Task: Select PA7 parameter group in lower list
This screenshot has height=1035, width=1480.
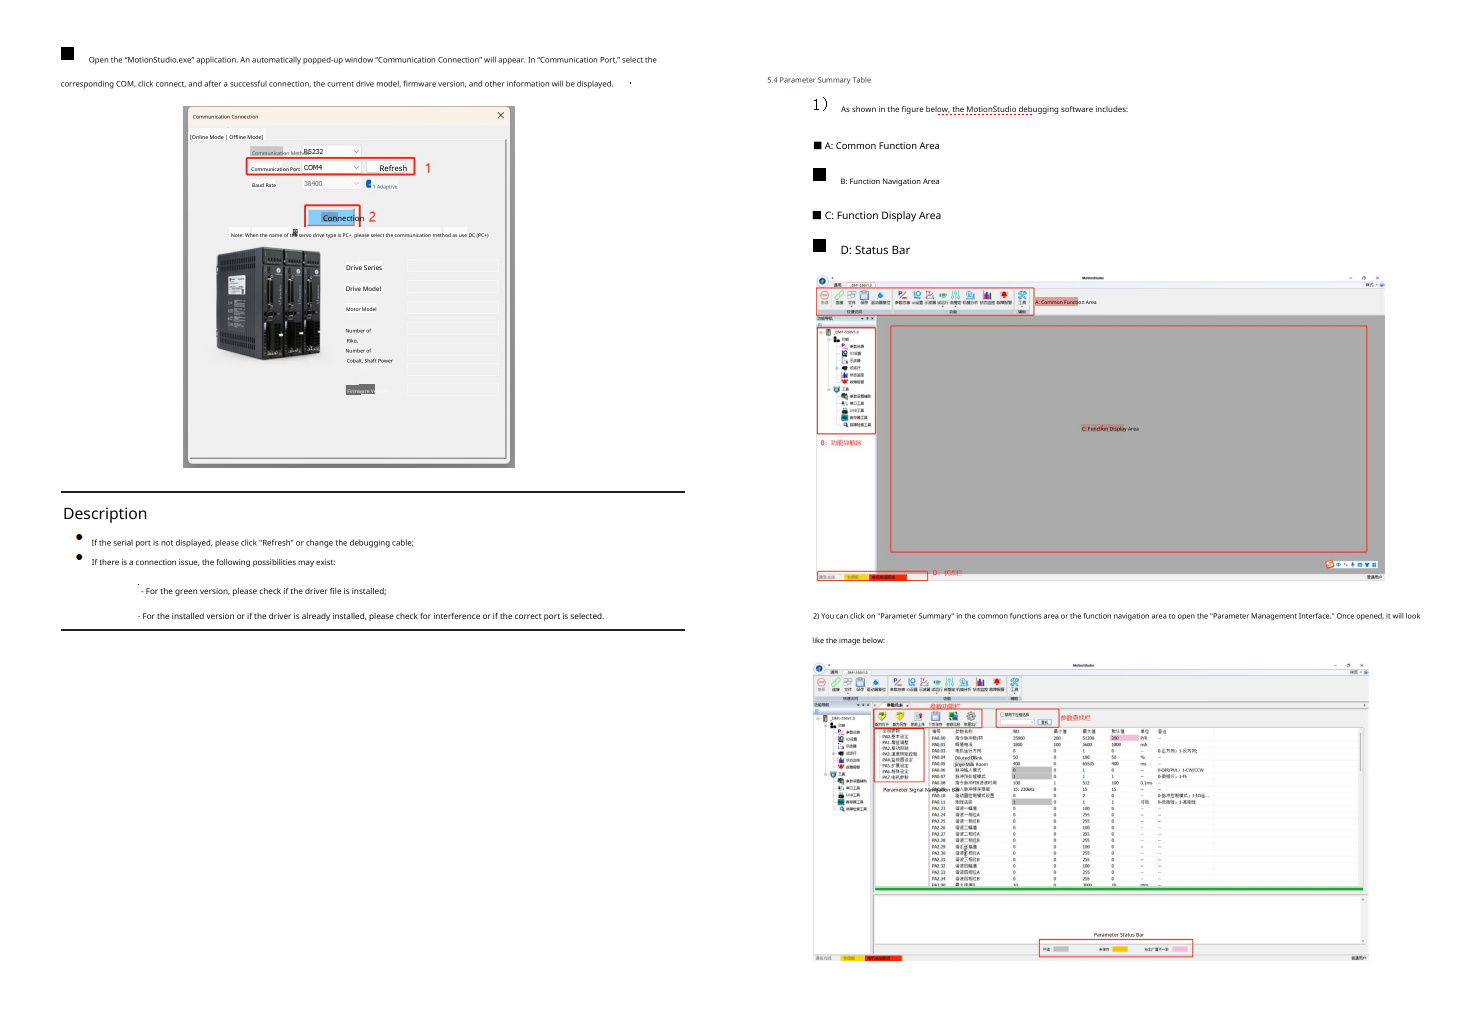Action: 895,777
